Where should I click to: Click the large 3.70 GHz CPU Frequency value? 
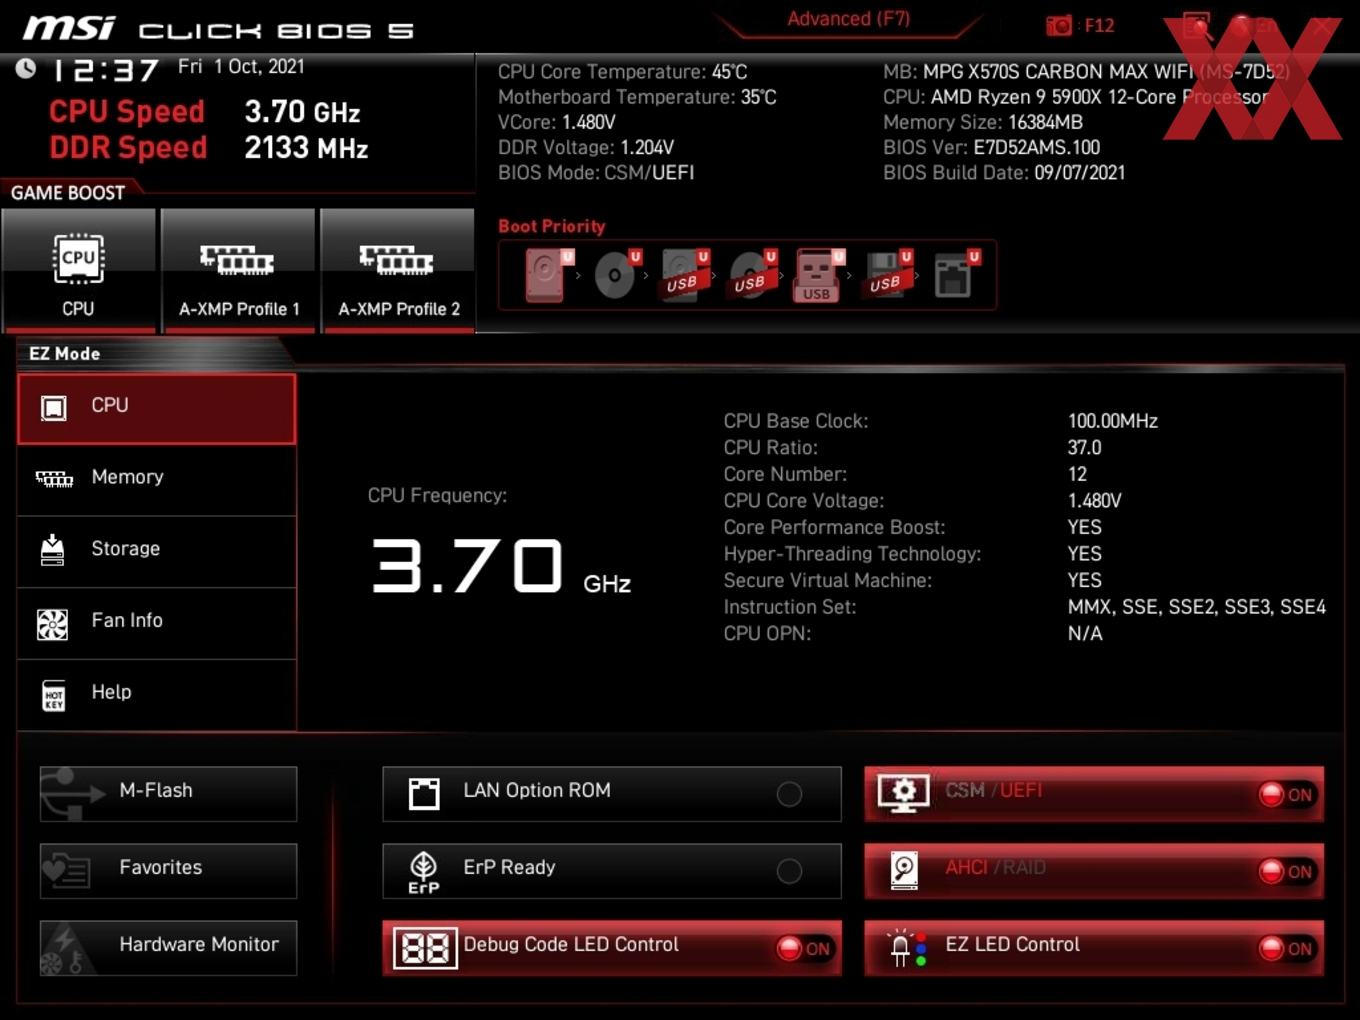click(501, 567)
